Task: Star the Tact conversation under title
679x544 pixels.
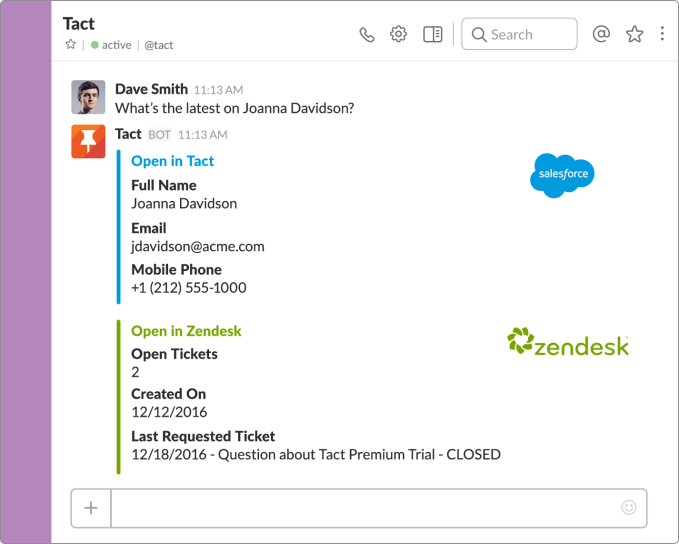Action: [71, 45]
